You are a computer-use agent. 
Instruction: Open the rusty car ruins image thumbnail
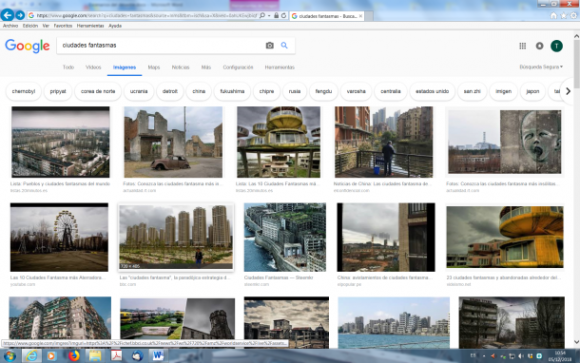click(173, 142)
